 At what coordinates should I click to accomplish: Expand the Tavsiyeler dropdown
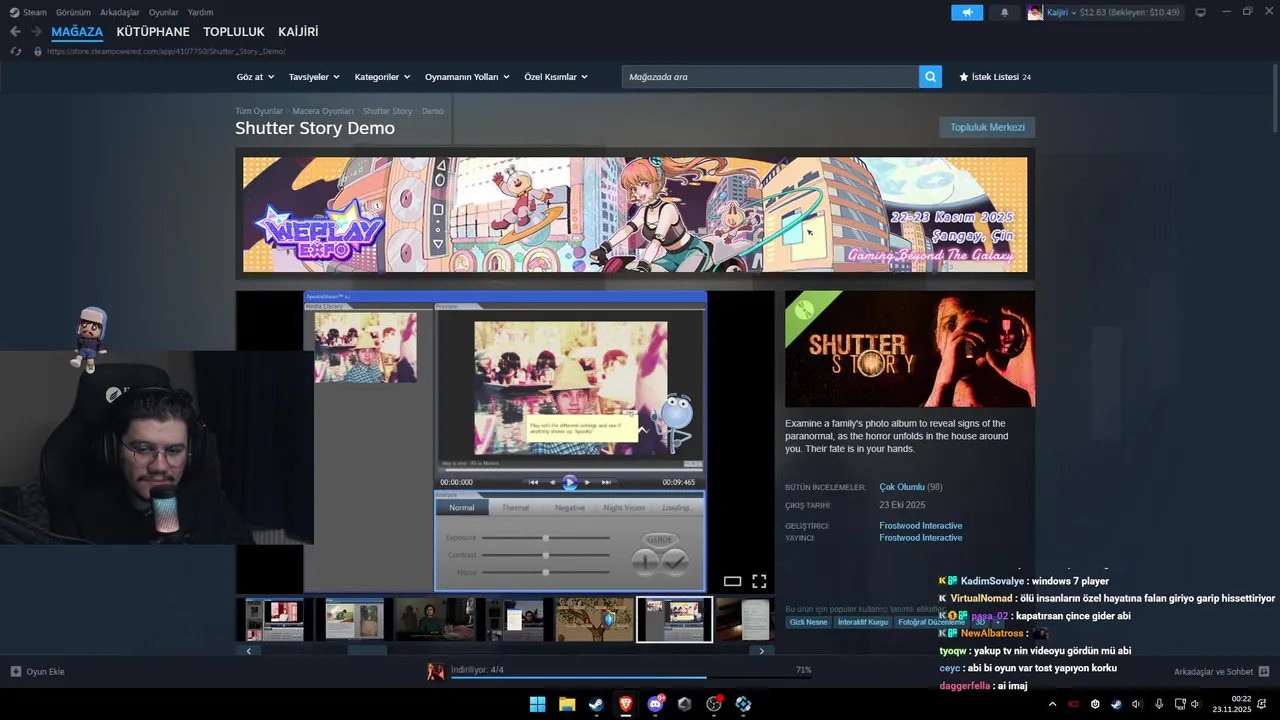coord(314,77)
